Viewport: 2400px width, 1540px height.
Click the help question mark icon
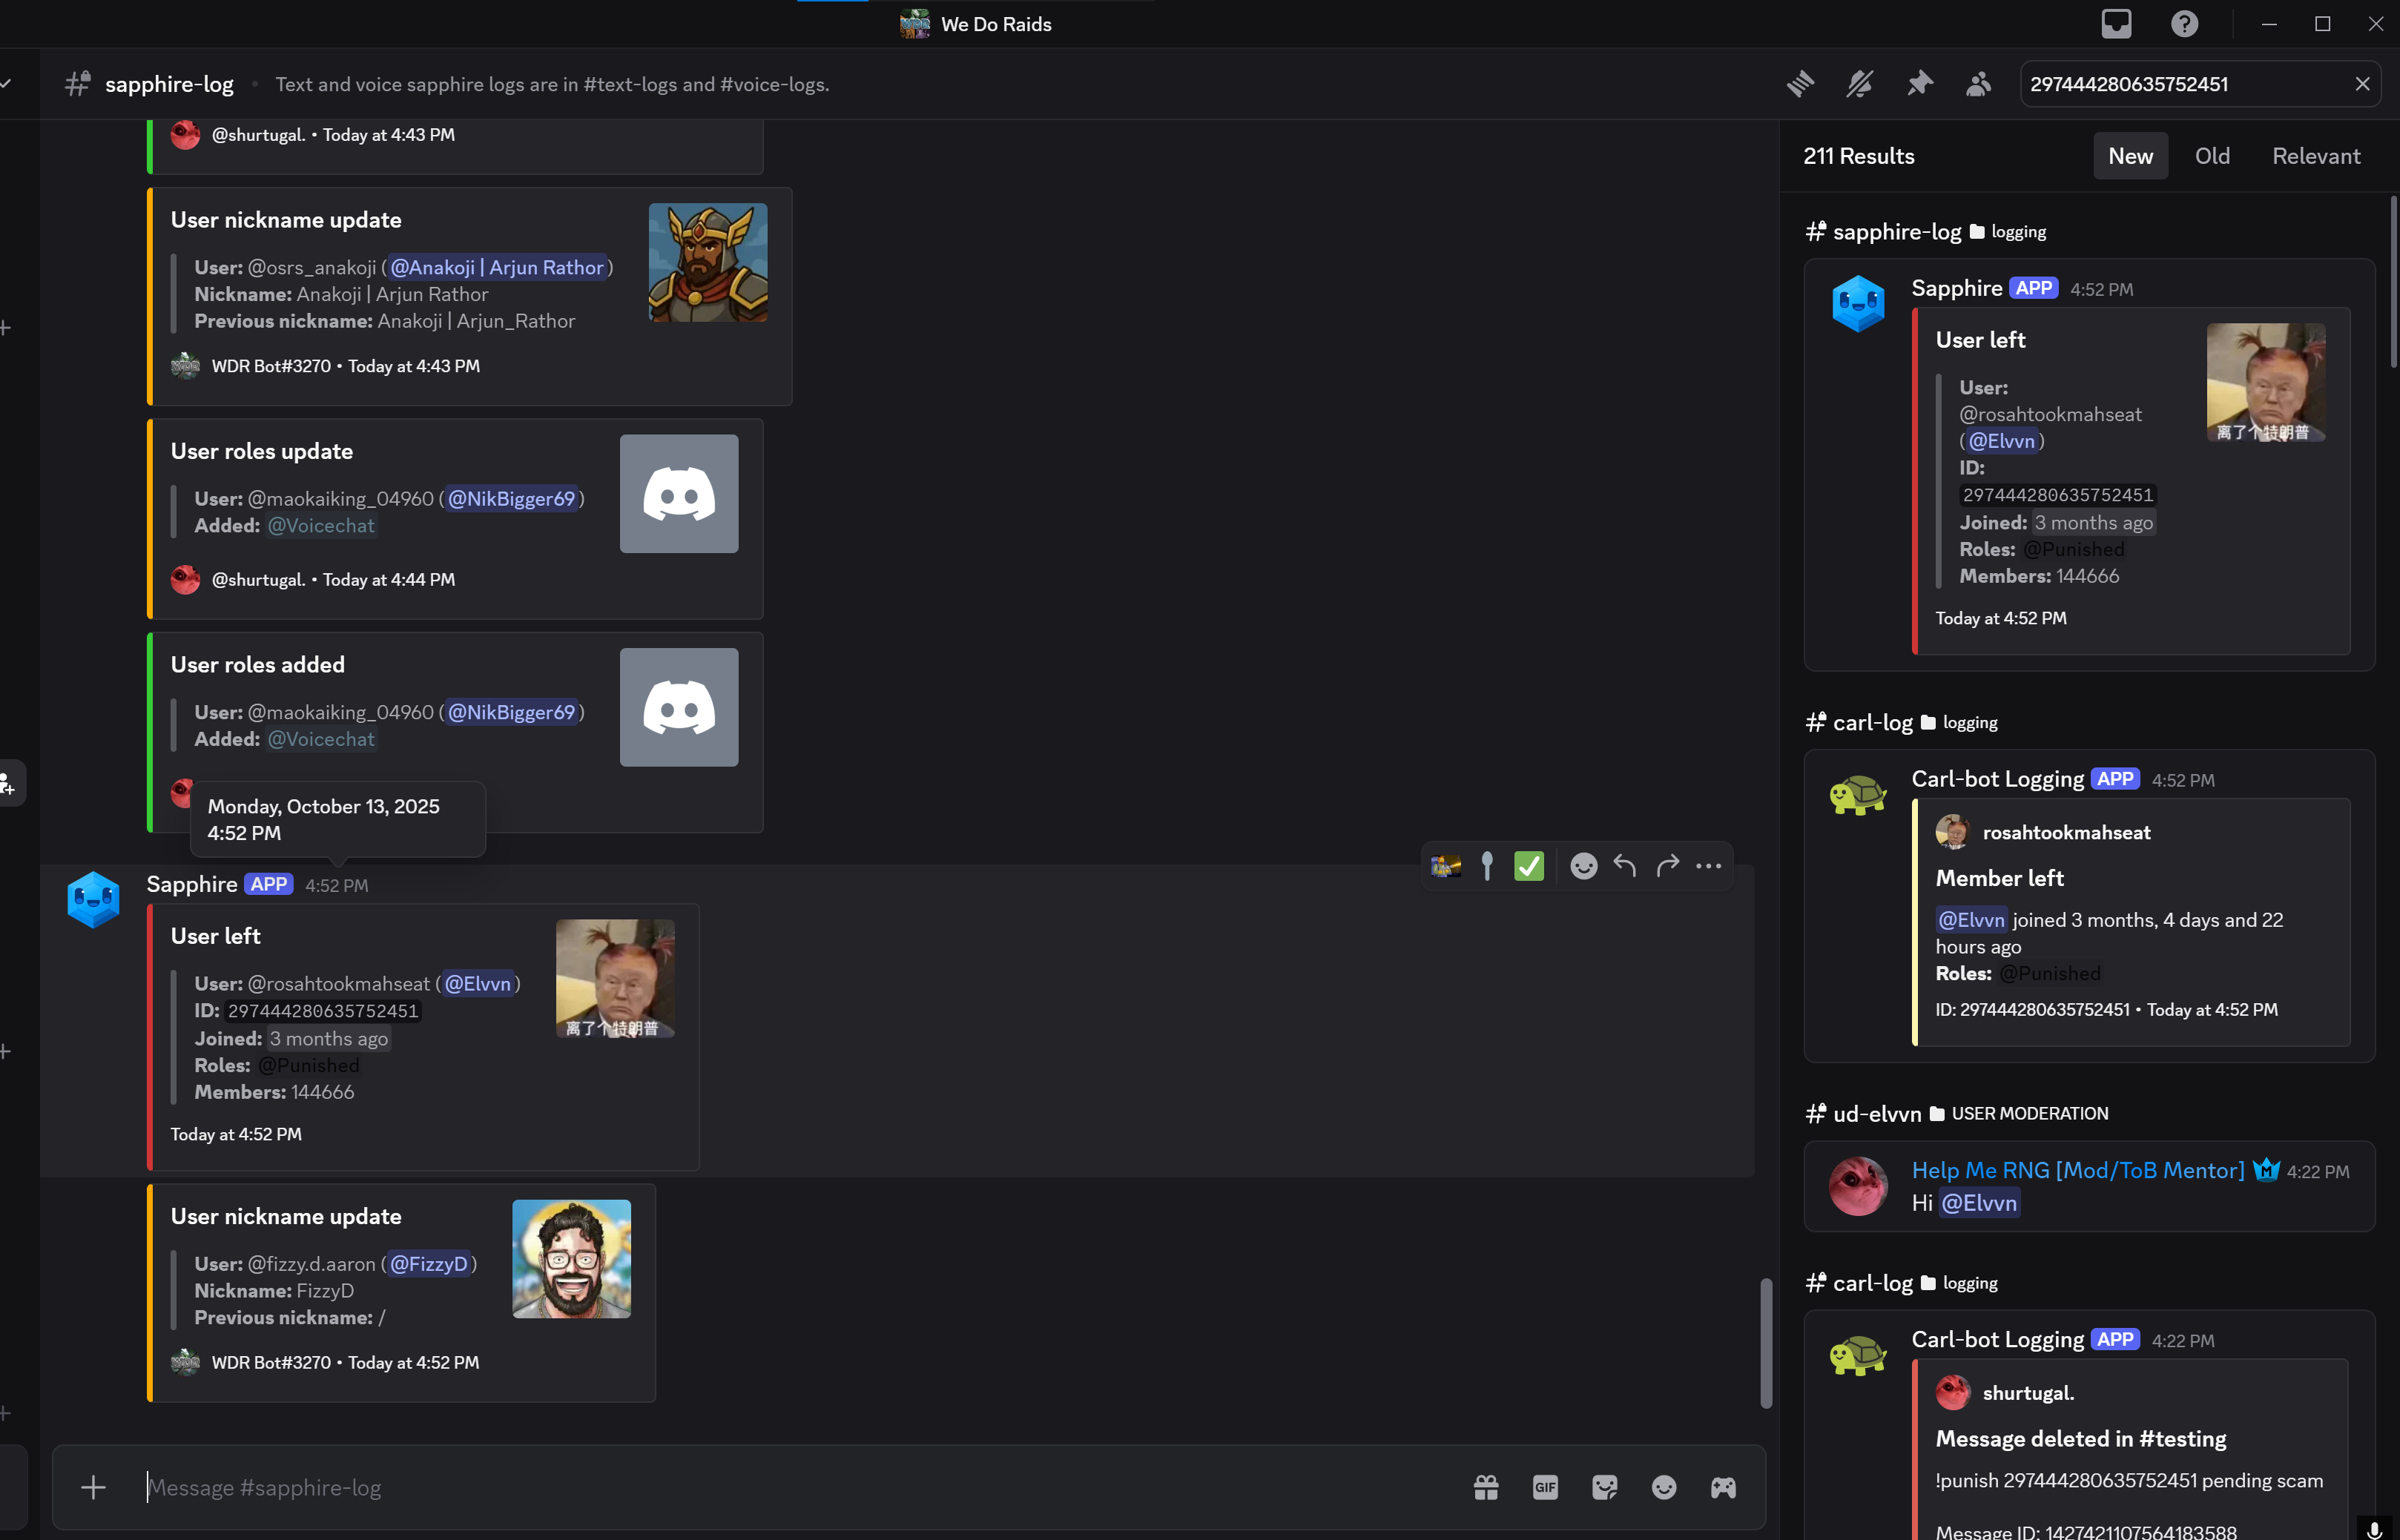click(x=2184, y=24)
